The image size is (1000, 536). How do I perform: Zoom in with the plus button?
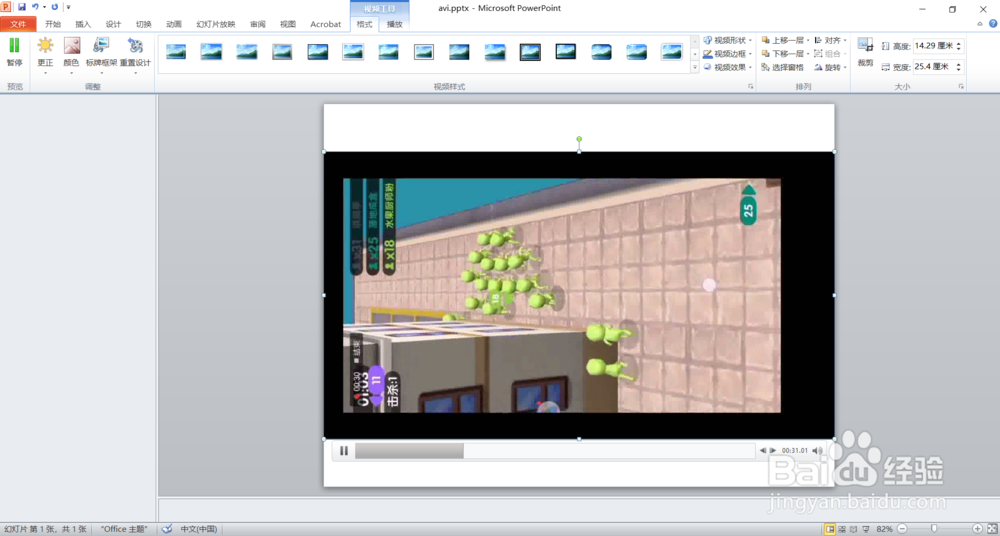coord(978,529)
